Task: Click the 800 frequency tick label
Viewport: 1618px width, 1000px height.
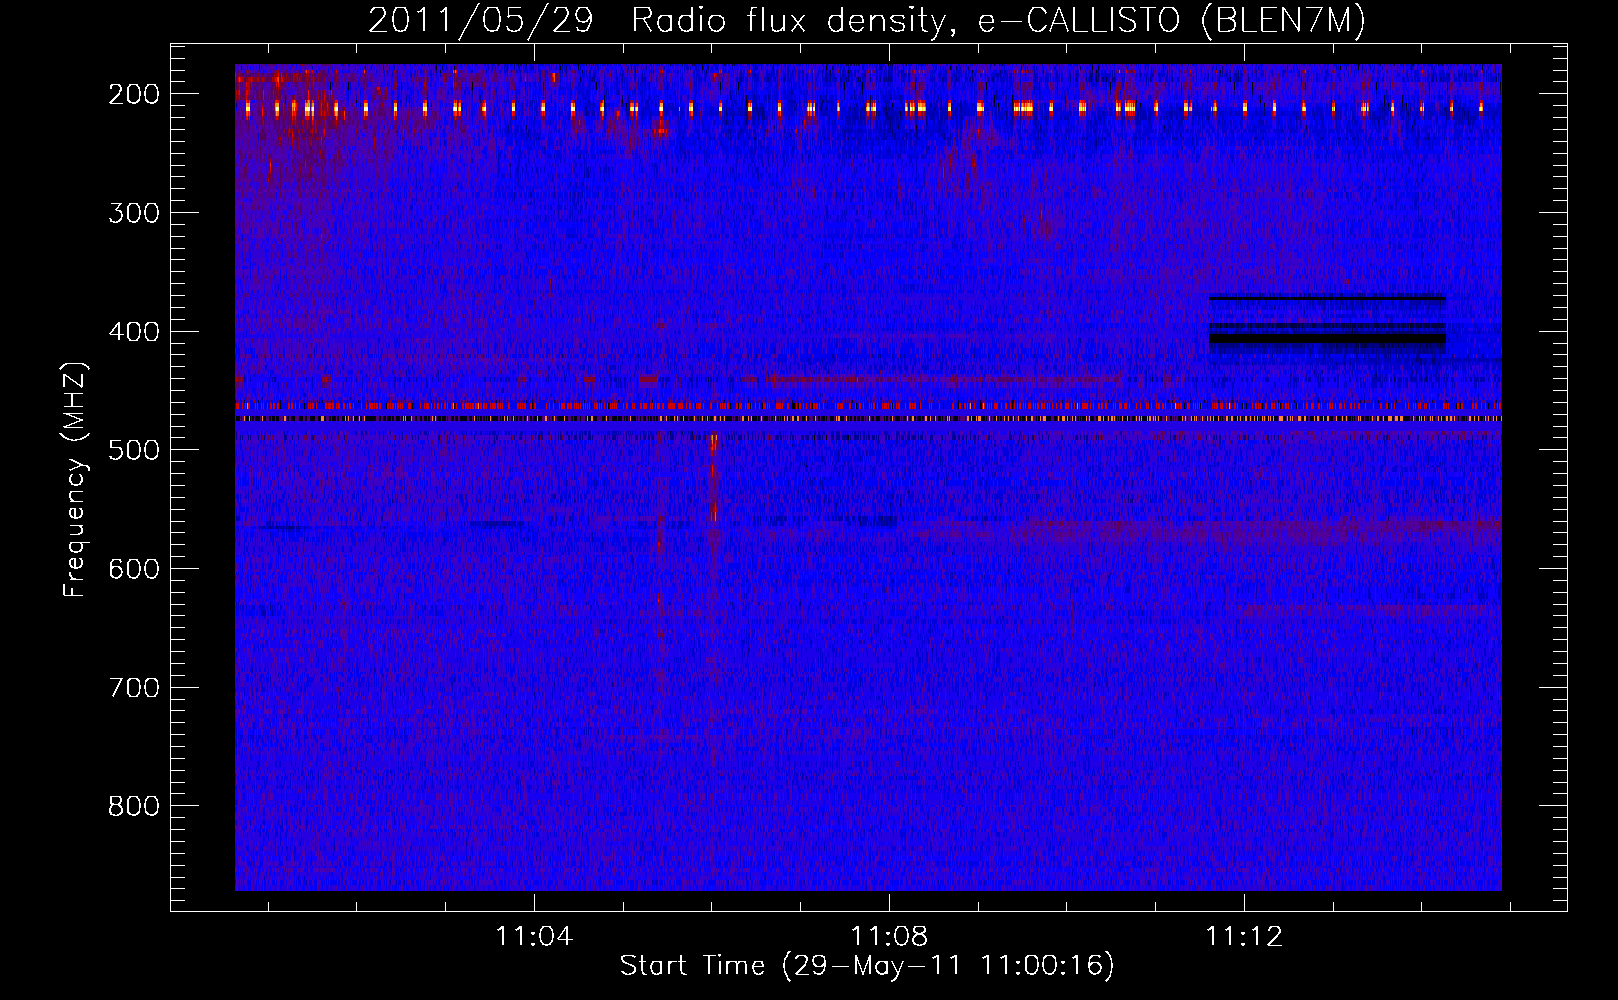Action: tap(134, 806)
